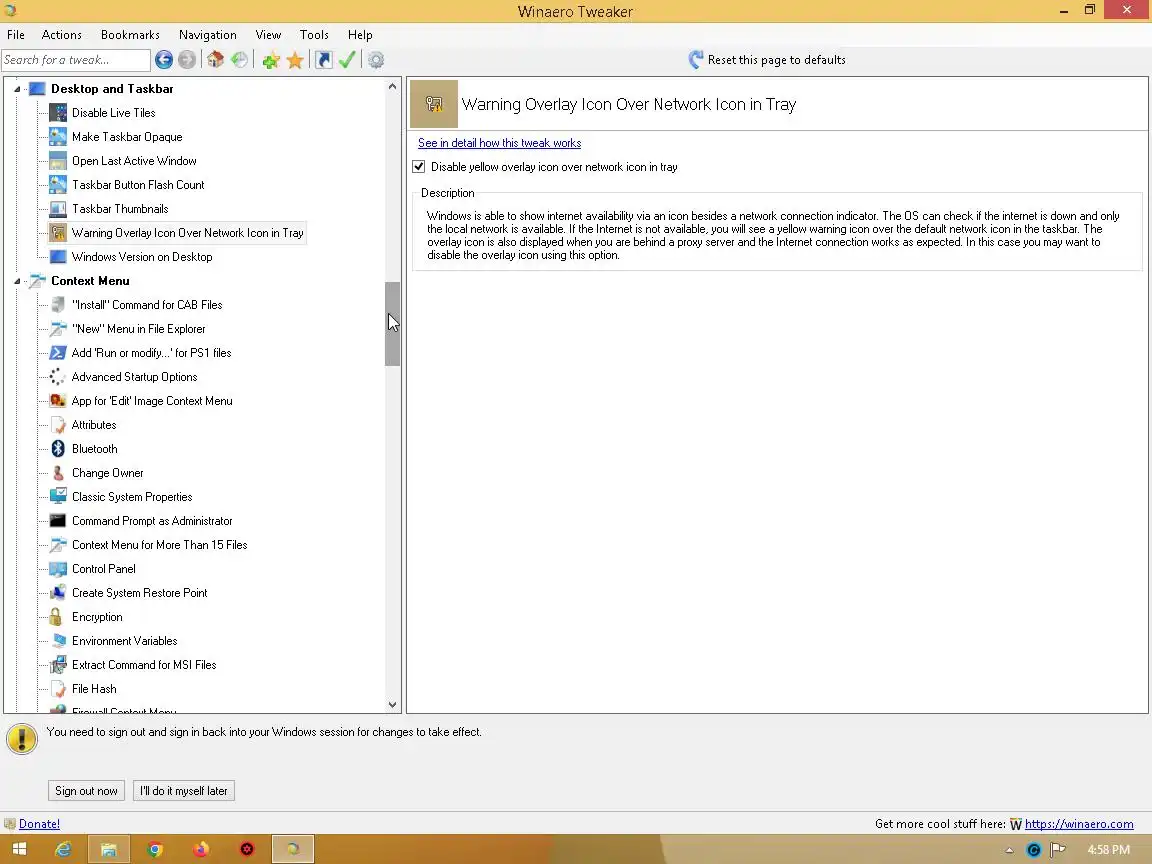Open the File menu
This screenshot has width=1152, height=864.
(x=15, y=35)
